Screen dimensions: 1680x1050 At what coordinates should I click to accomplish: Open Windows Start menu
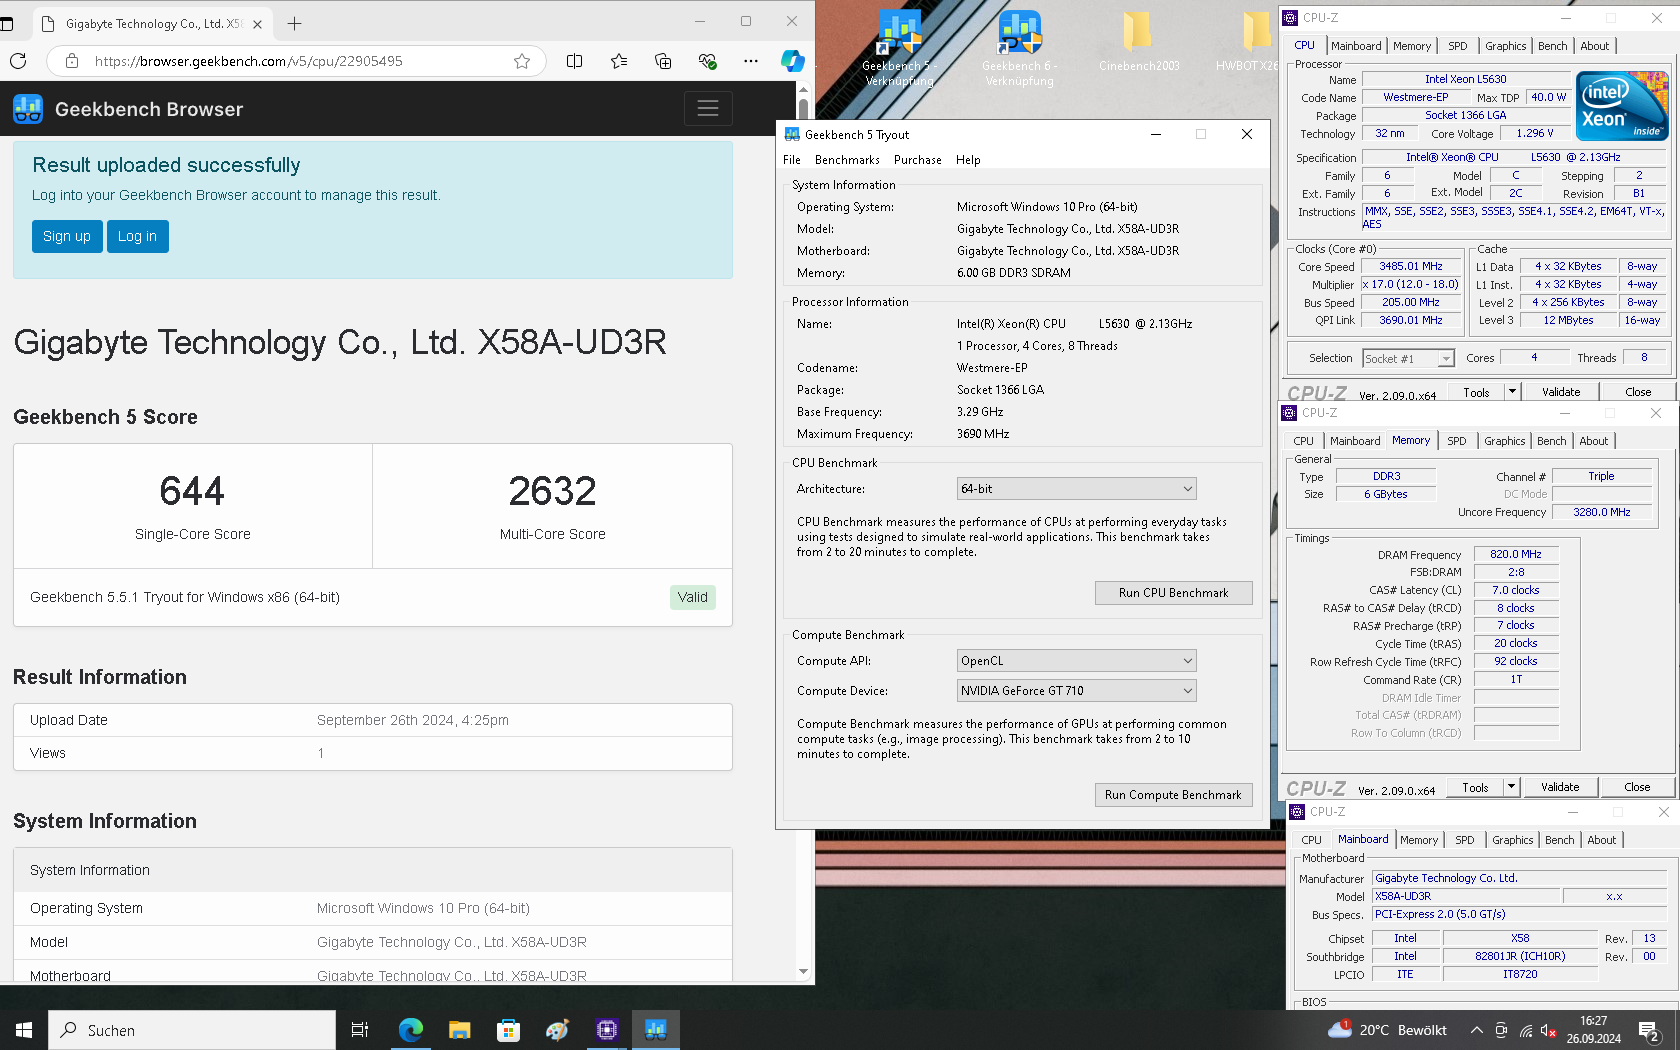(x=24, y=1030)
